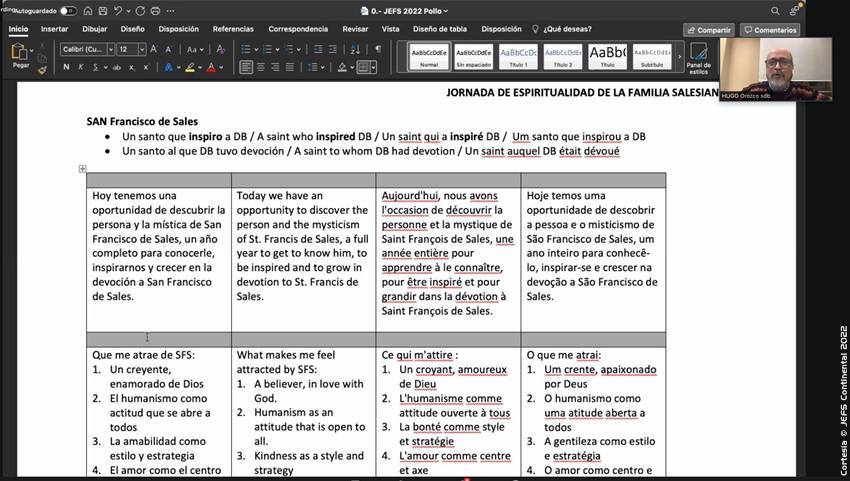Click the Comentarios button
The height and width of the screenshot is (481, 850).
click(x=770, y=30)
